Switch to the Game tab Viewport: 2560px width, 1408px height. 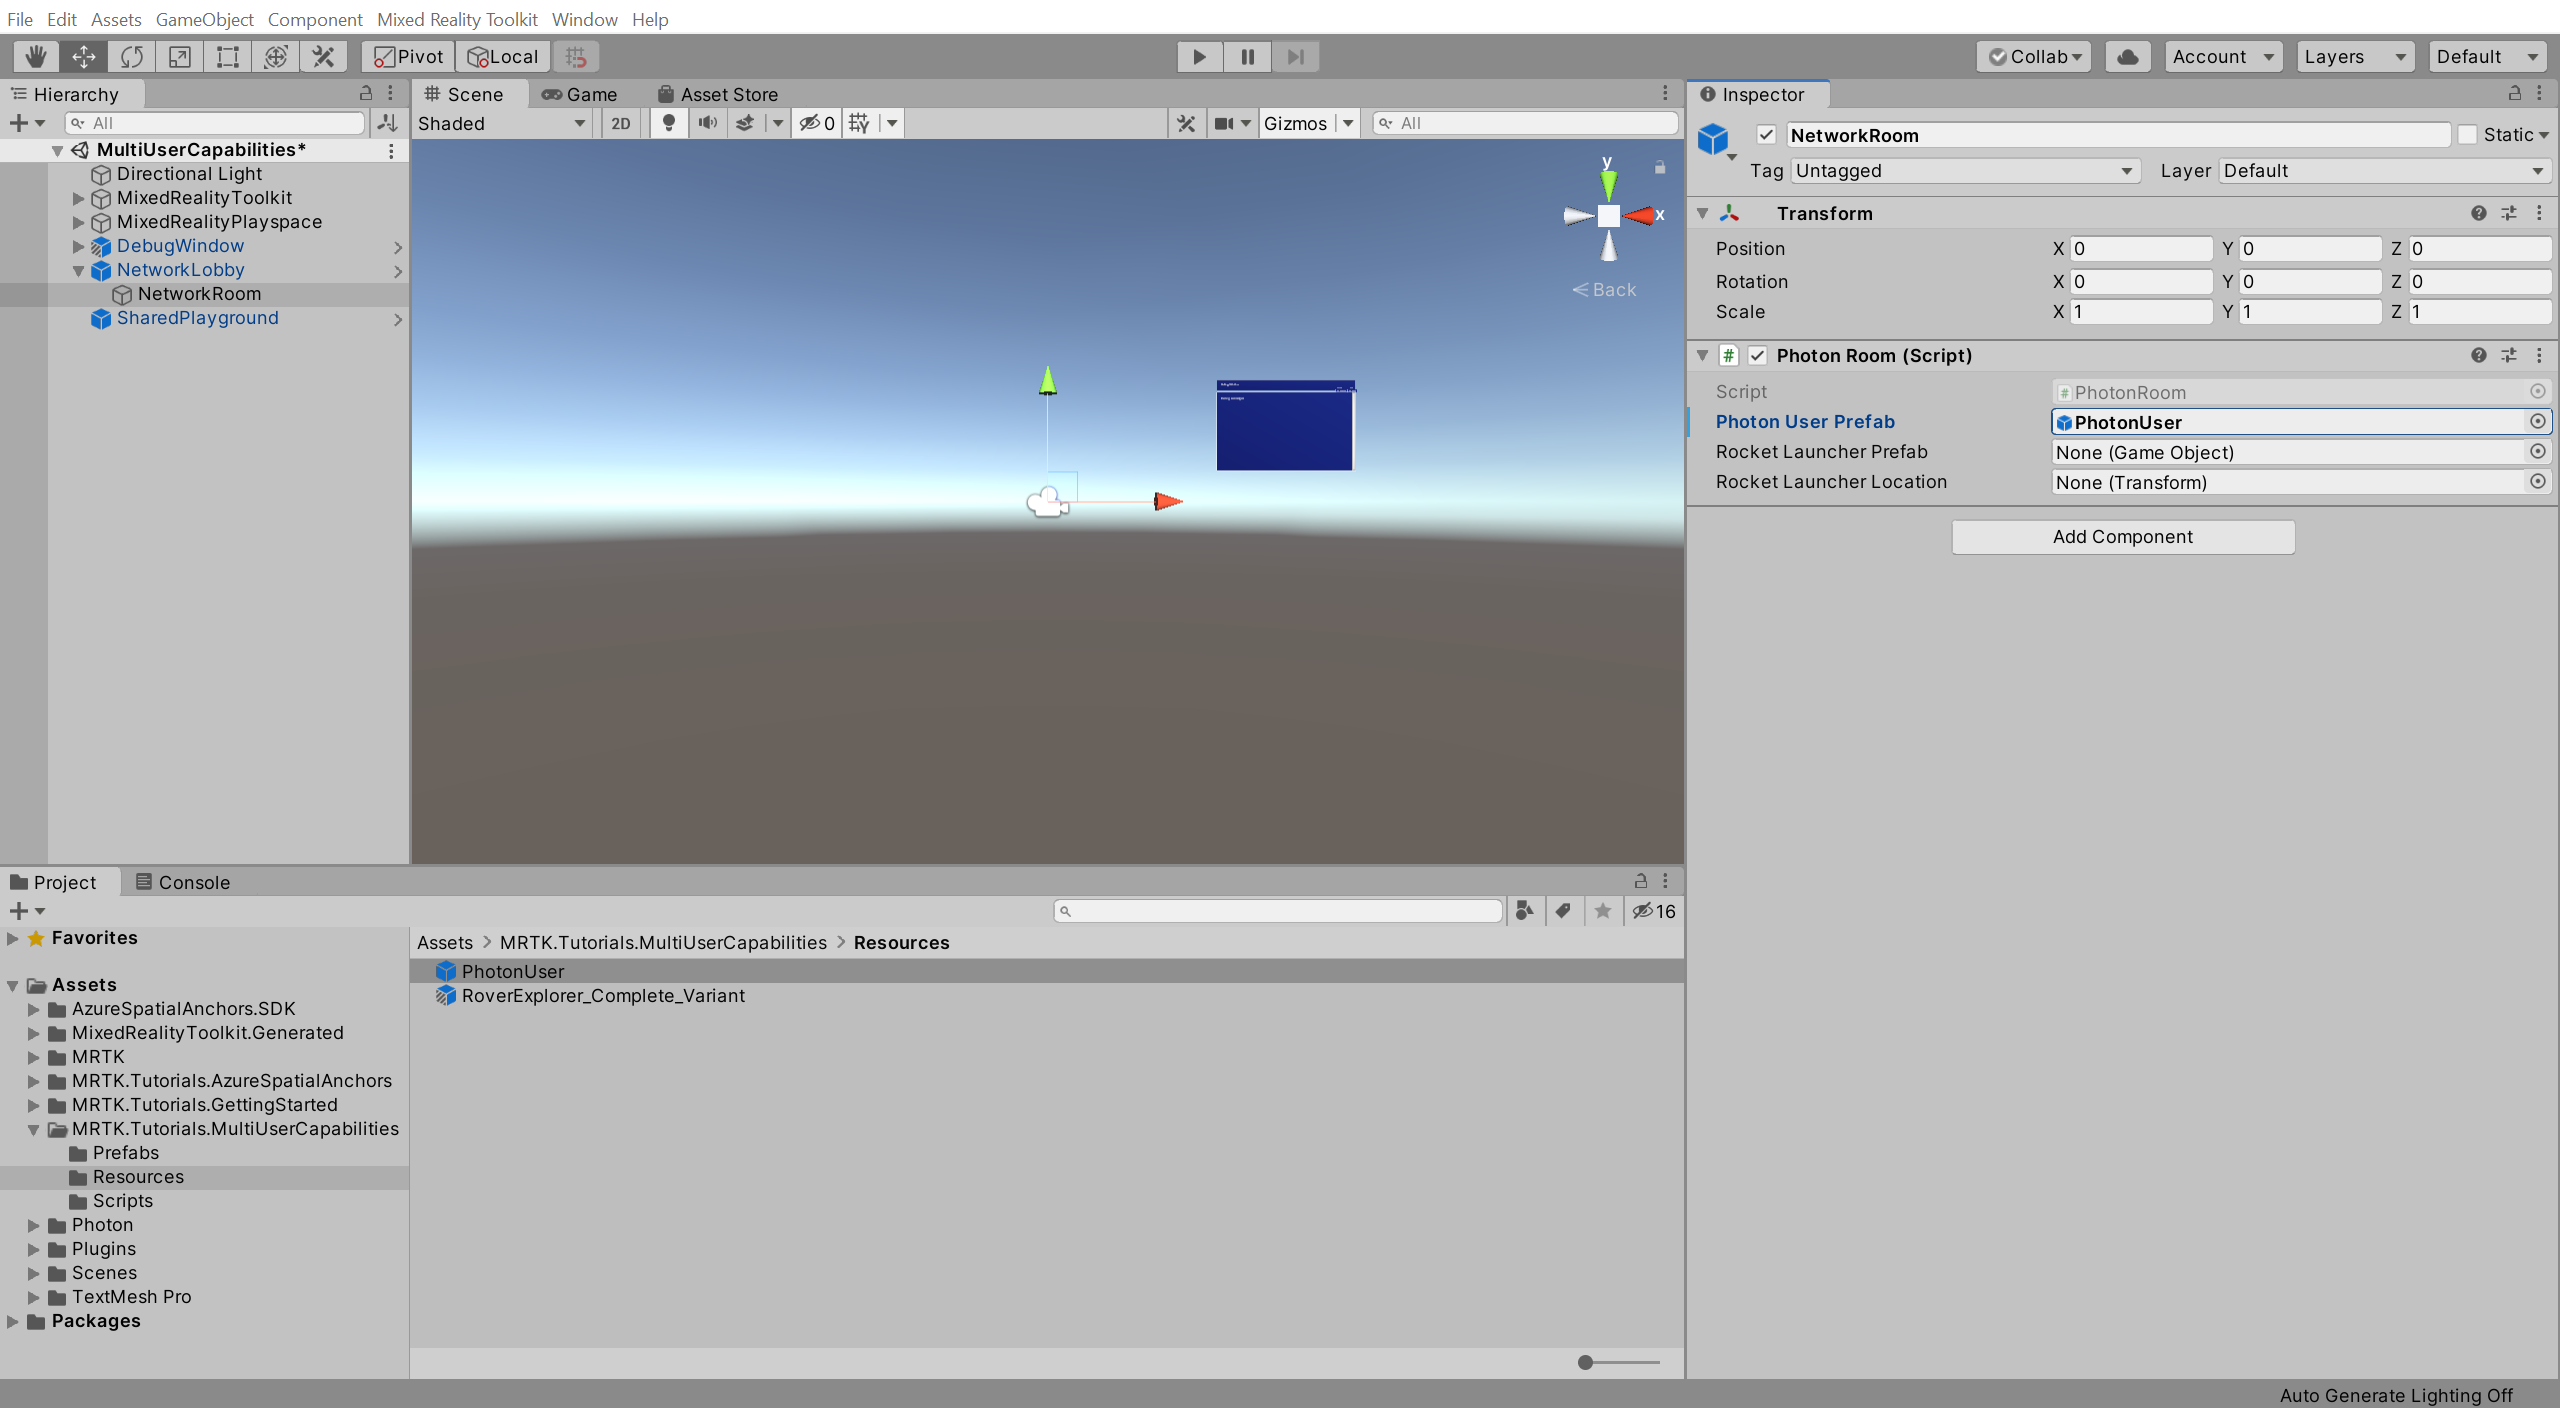click(x=588, y=94)
